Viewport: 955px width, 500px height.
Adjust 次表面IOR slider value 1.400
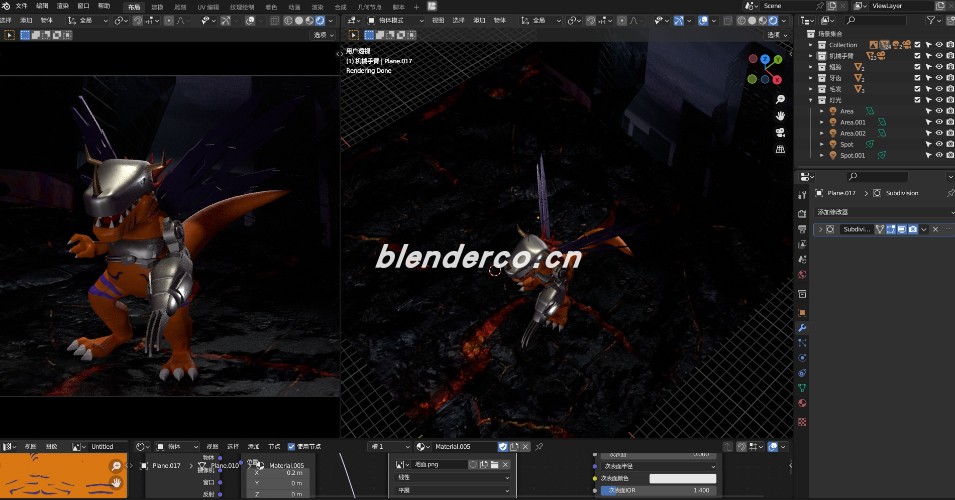(x=658, y=490)
